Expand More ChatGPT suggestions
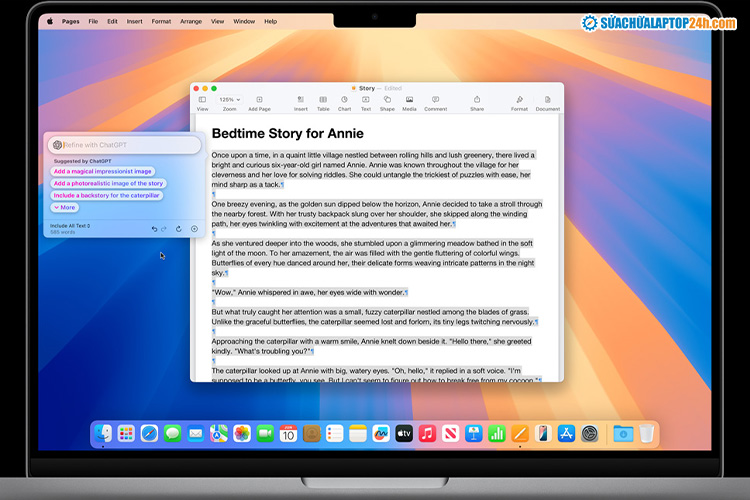750x500 pixels. tap(64, 208)
